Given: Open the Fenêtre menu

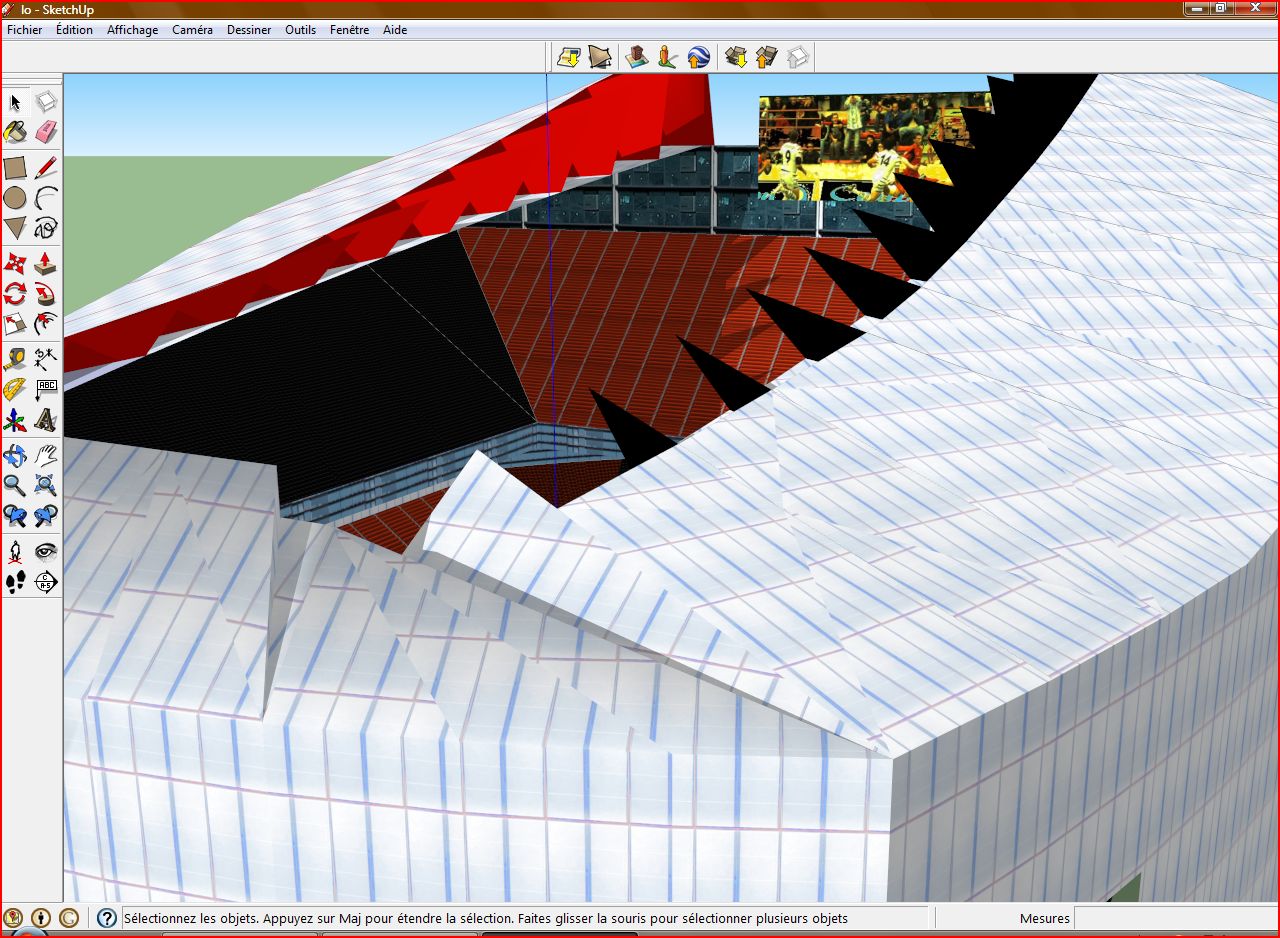Looking at the screenshot, I should pyautogui.click(x=349, y=30).
